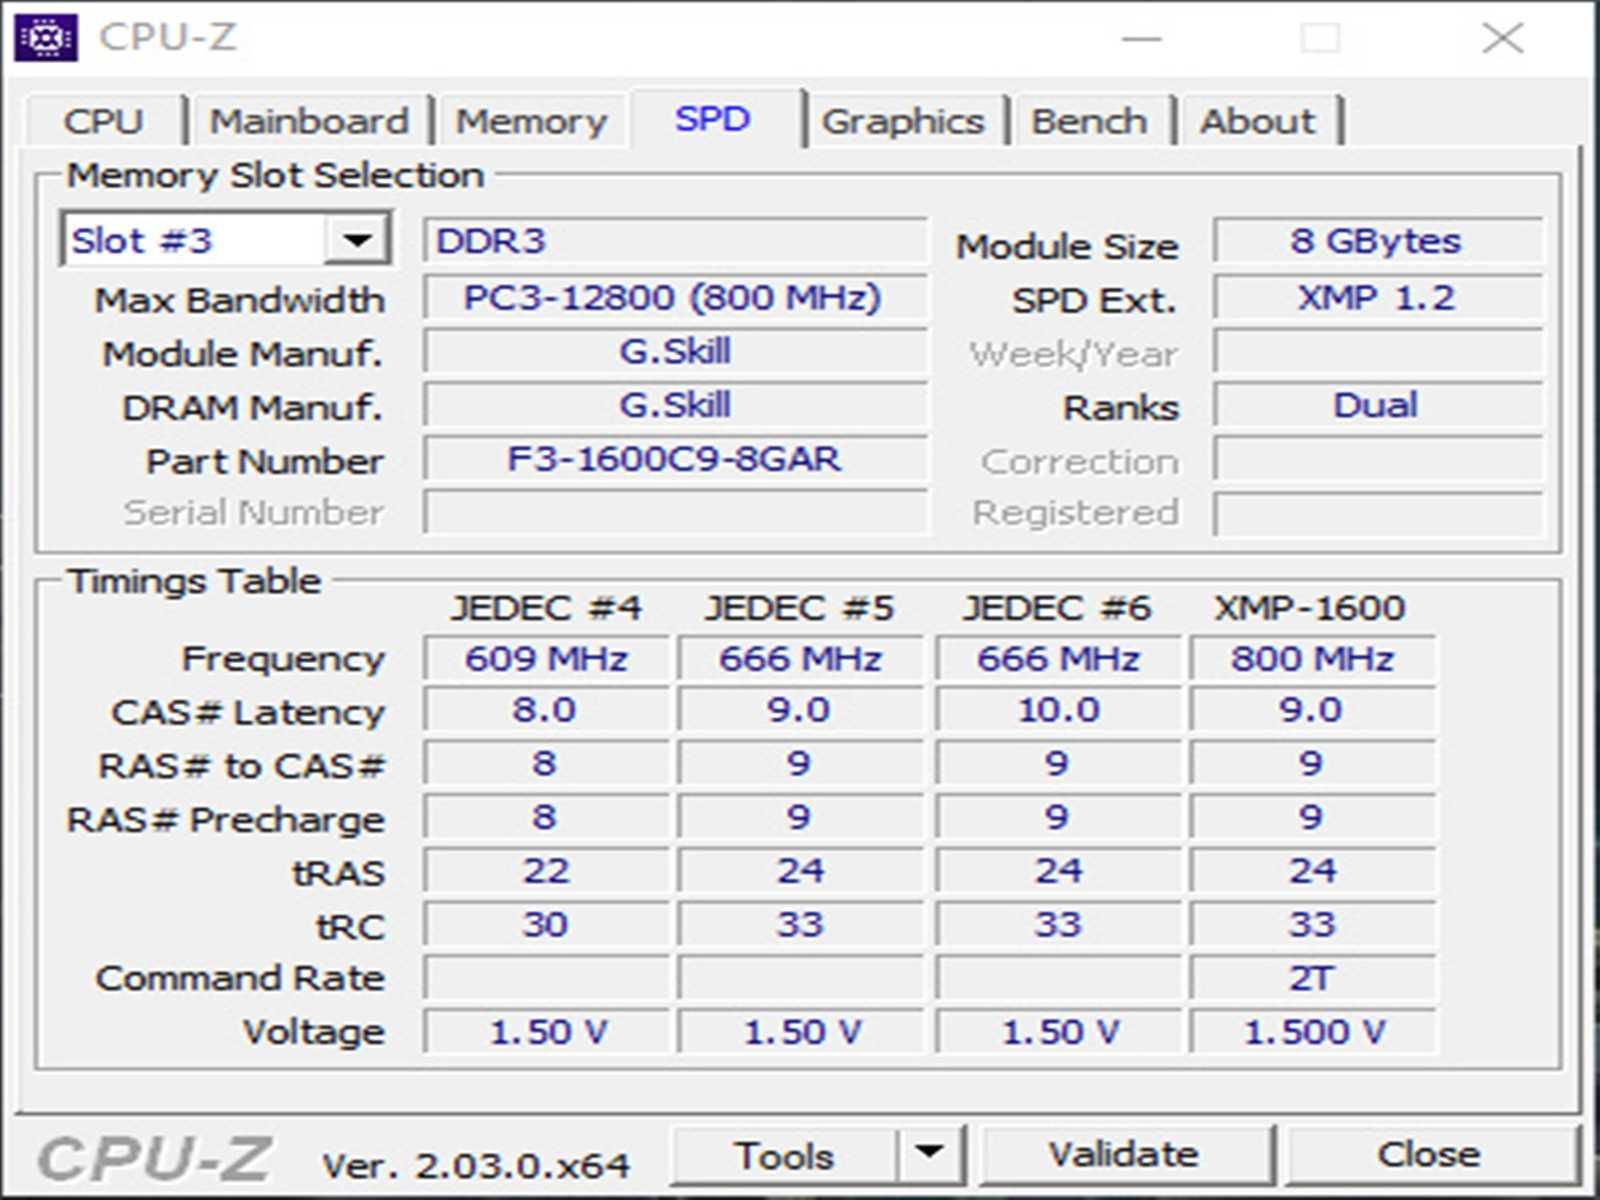Click the JEDEC #4 RAS# to CAS# value 8
1600x1200 pixels.
pyautogui.click(x=546, y=764)
